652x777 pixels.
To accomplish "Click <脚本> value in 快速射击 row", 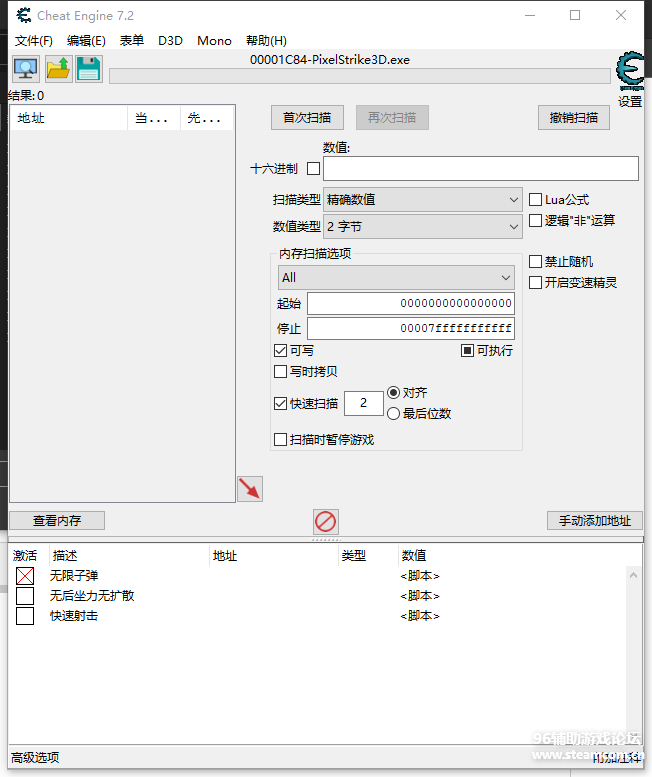I will 420,616.
